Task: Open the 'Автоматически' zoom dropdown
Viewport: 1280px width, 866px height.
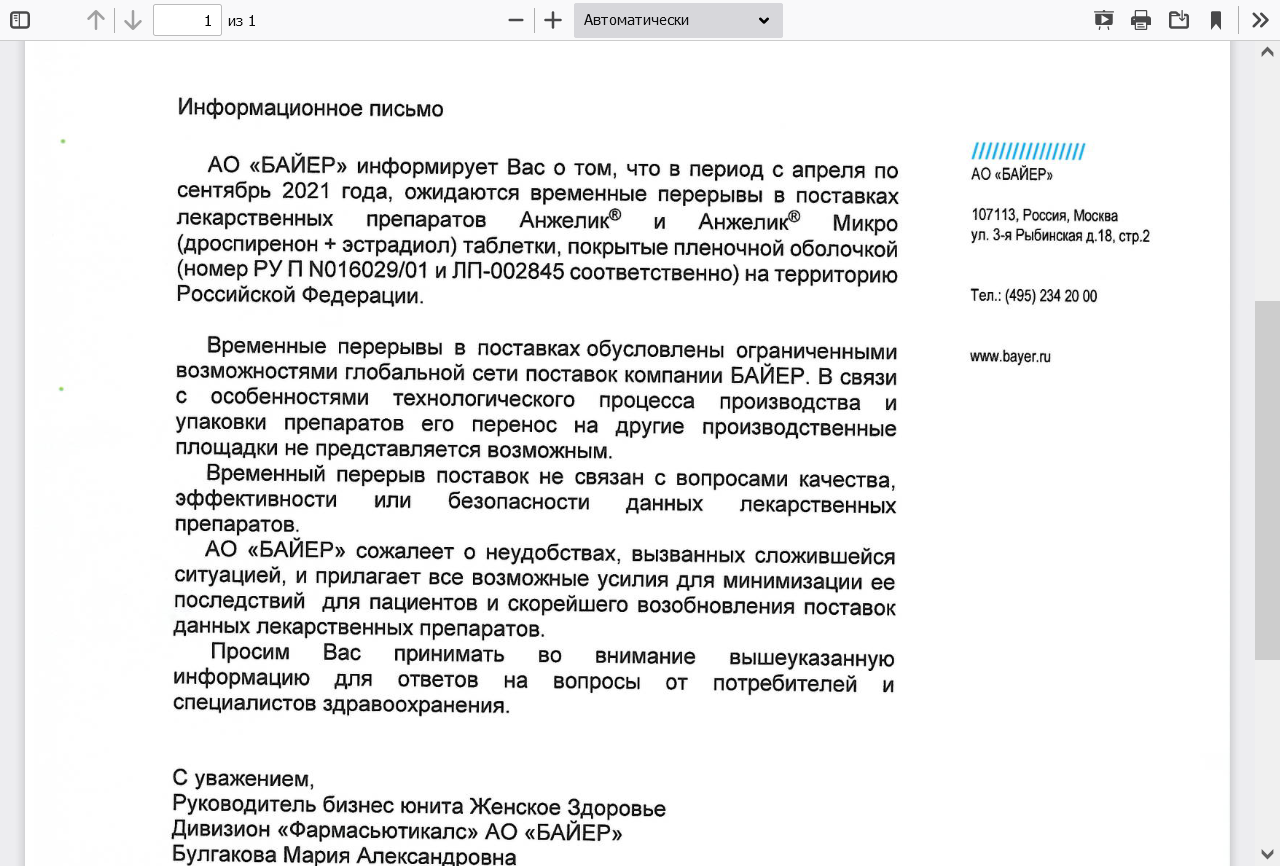Action: pyautogui.click(x=678, y=20)
